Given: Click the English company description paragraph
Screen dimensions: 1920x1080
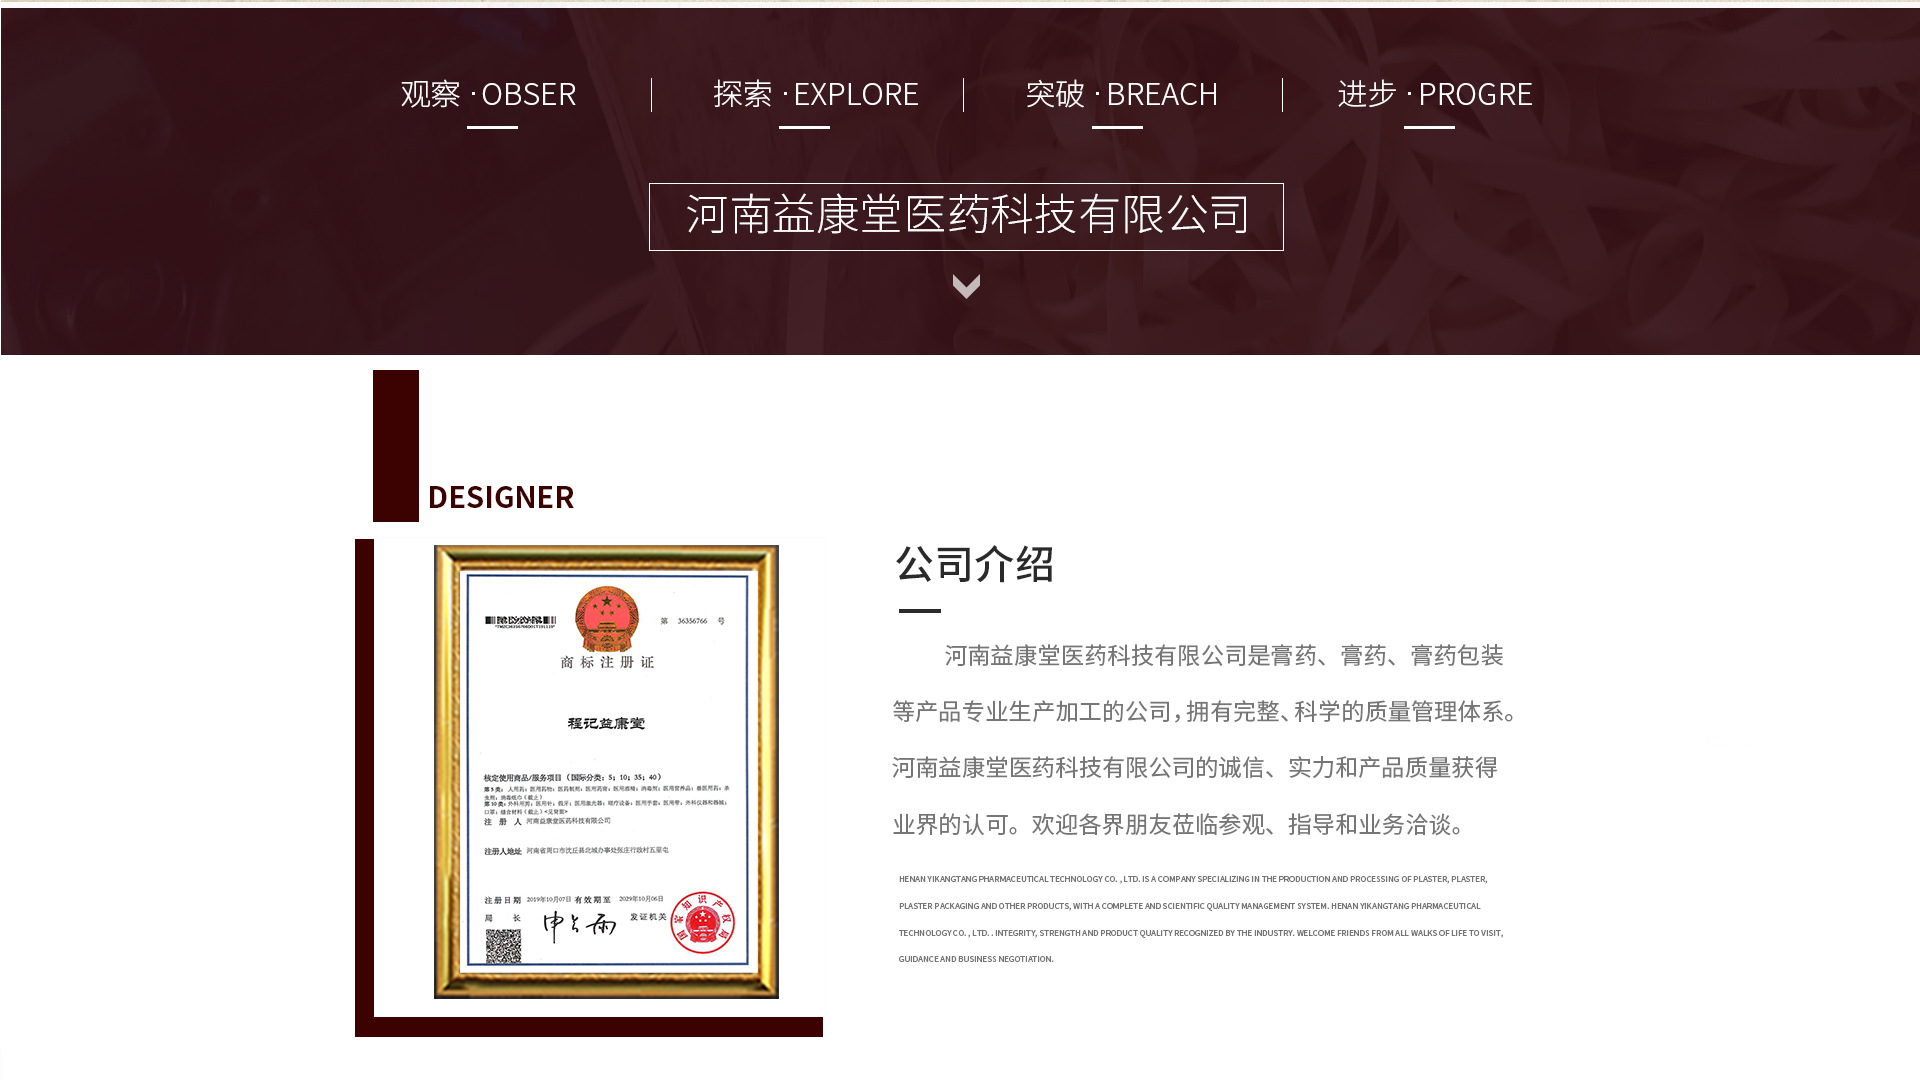Looking at the screenshot, I should [1198, 919].
